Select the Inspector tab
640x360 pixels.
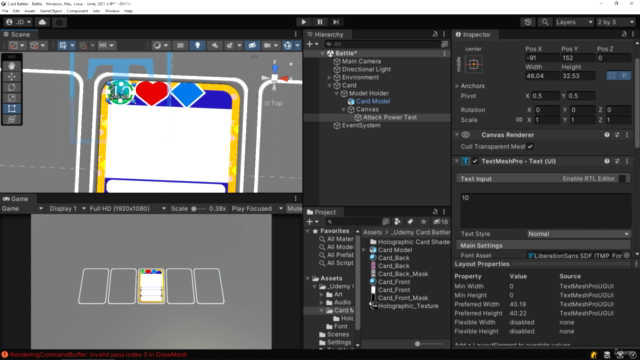(x=473, y=34)
